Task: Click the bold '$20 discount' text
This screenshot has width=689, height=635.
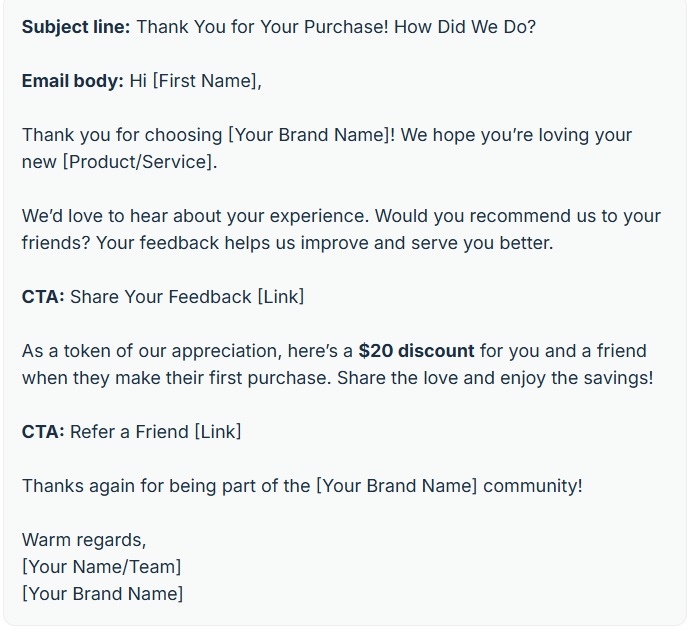Action: click(416, 351)
